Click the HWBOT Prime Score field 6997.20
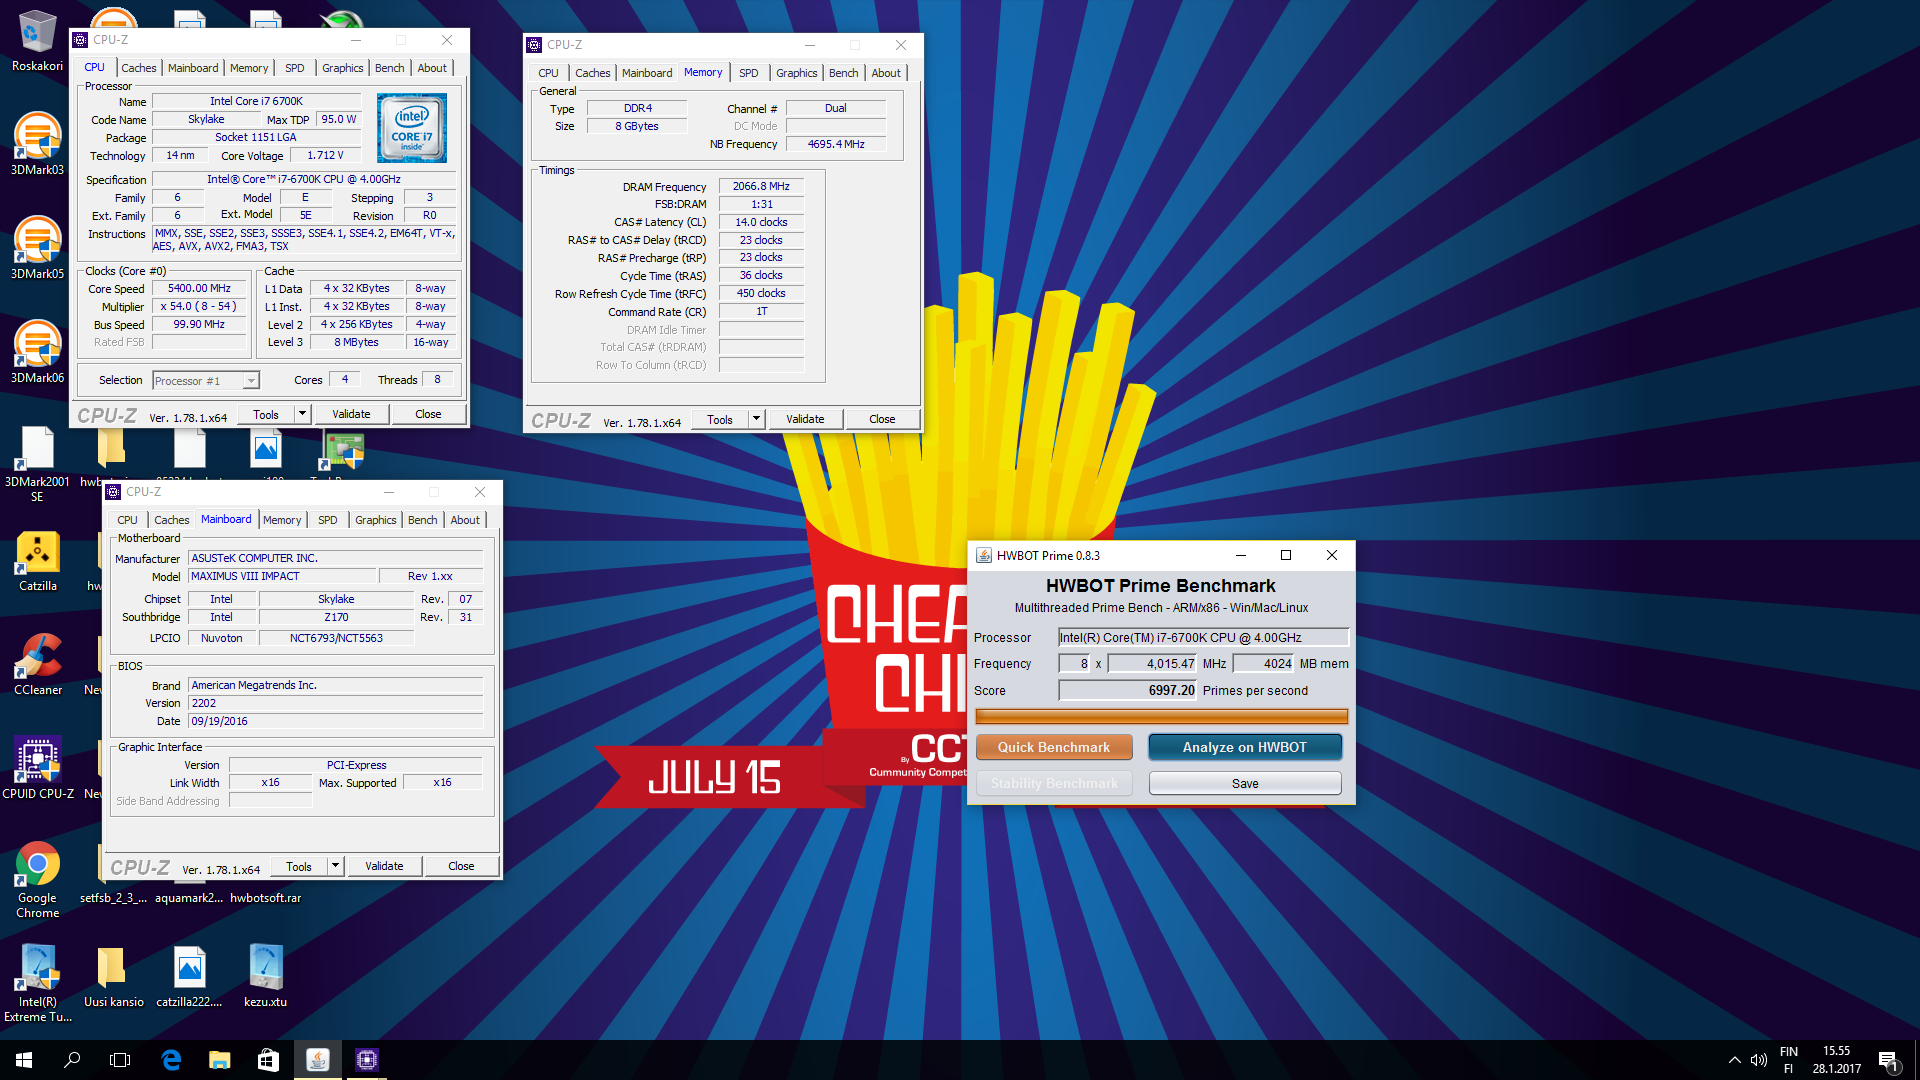Viewport: 1920px width, 1080px height. 1128,690
